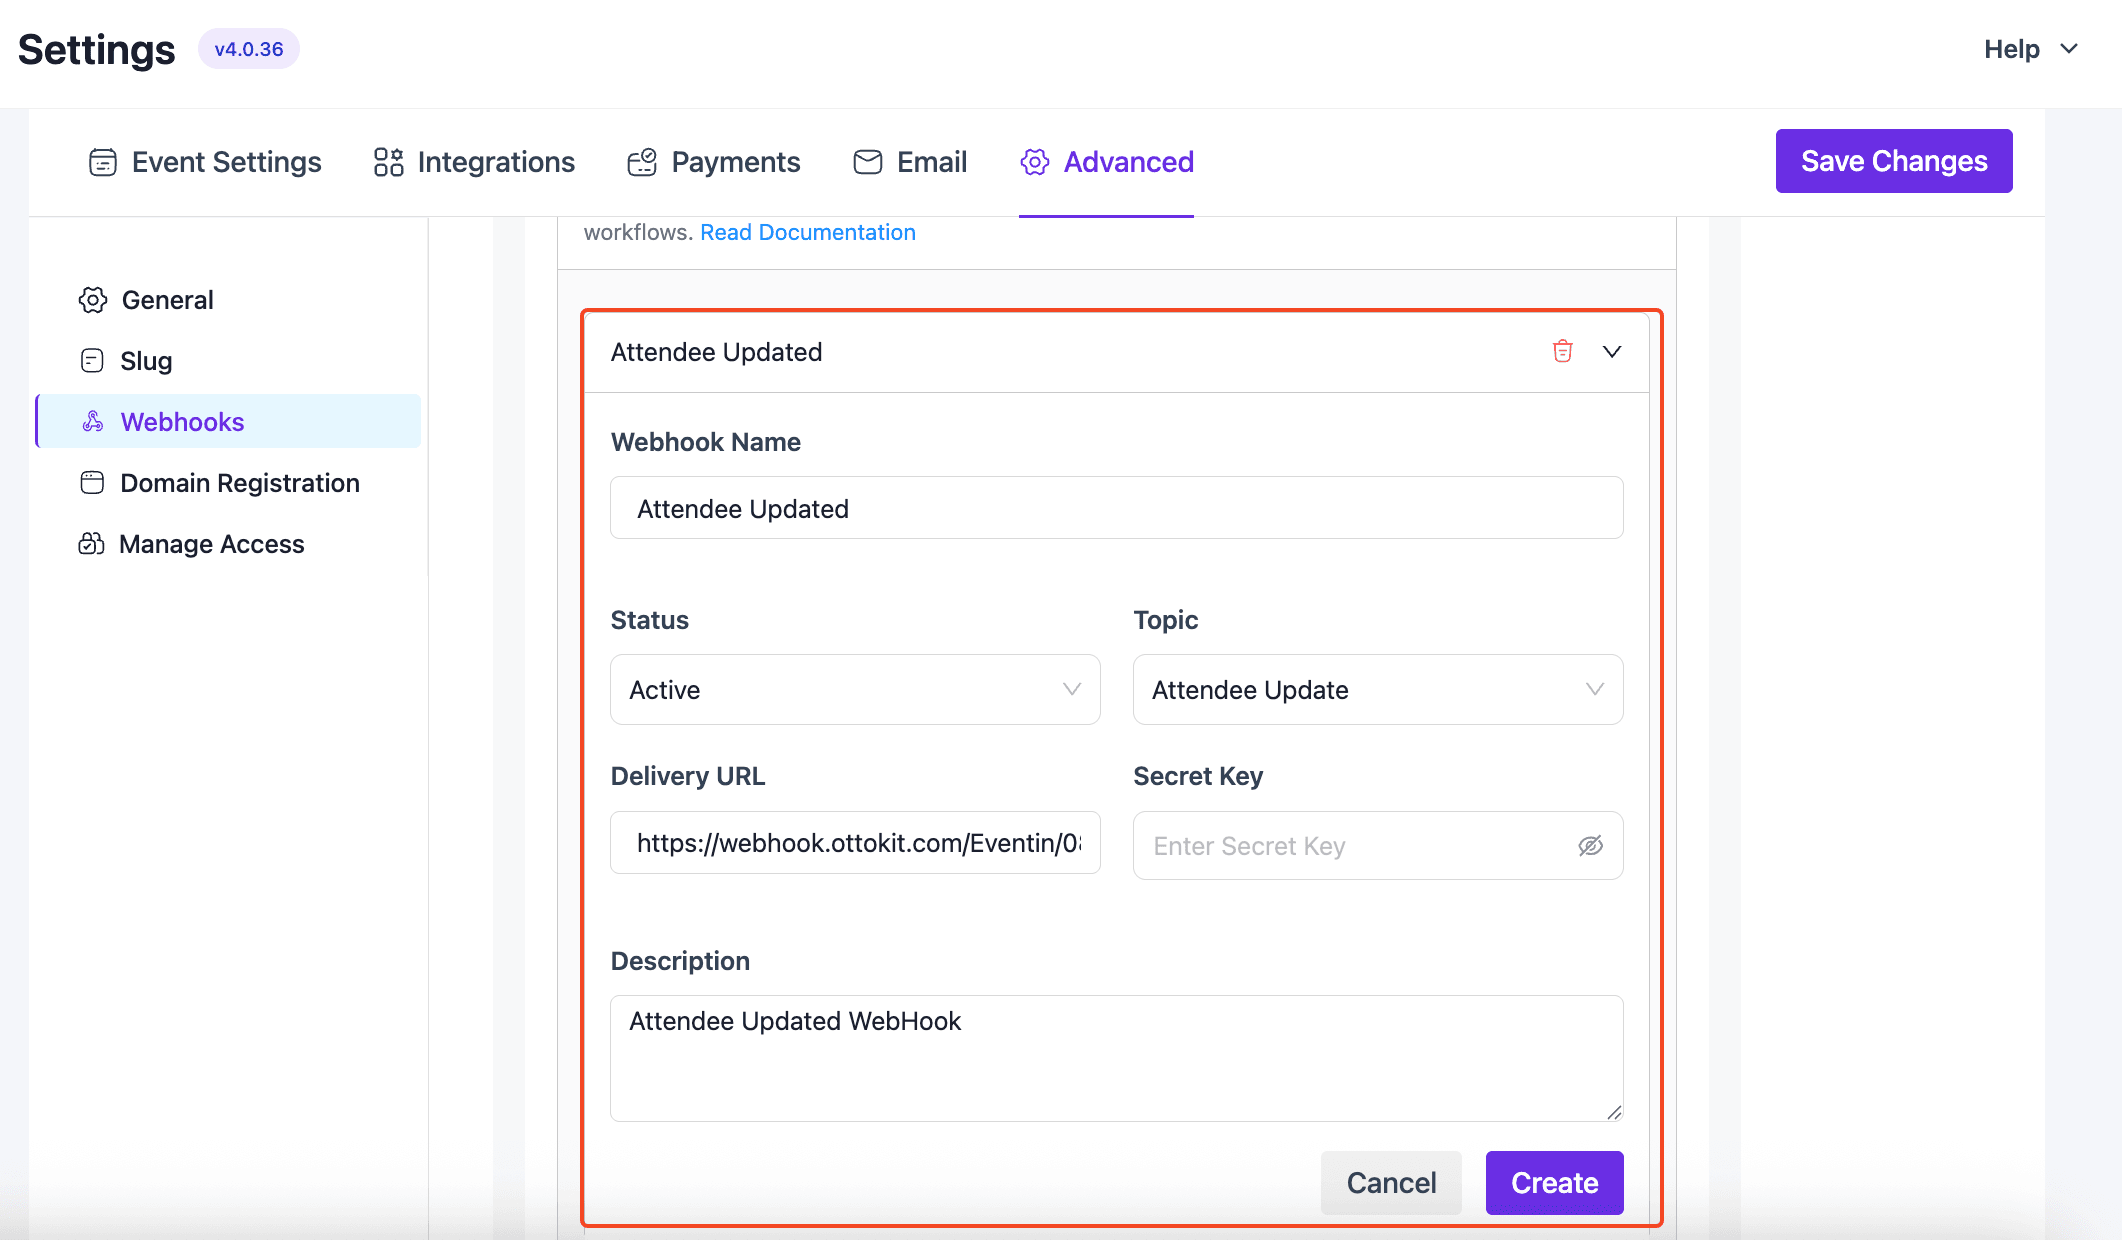Click the Event Settings calendar icon
This screenshot has height=1240, width=2122.
tap(102, 162)
